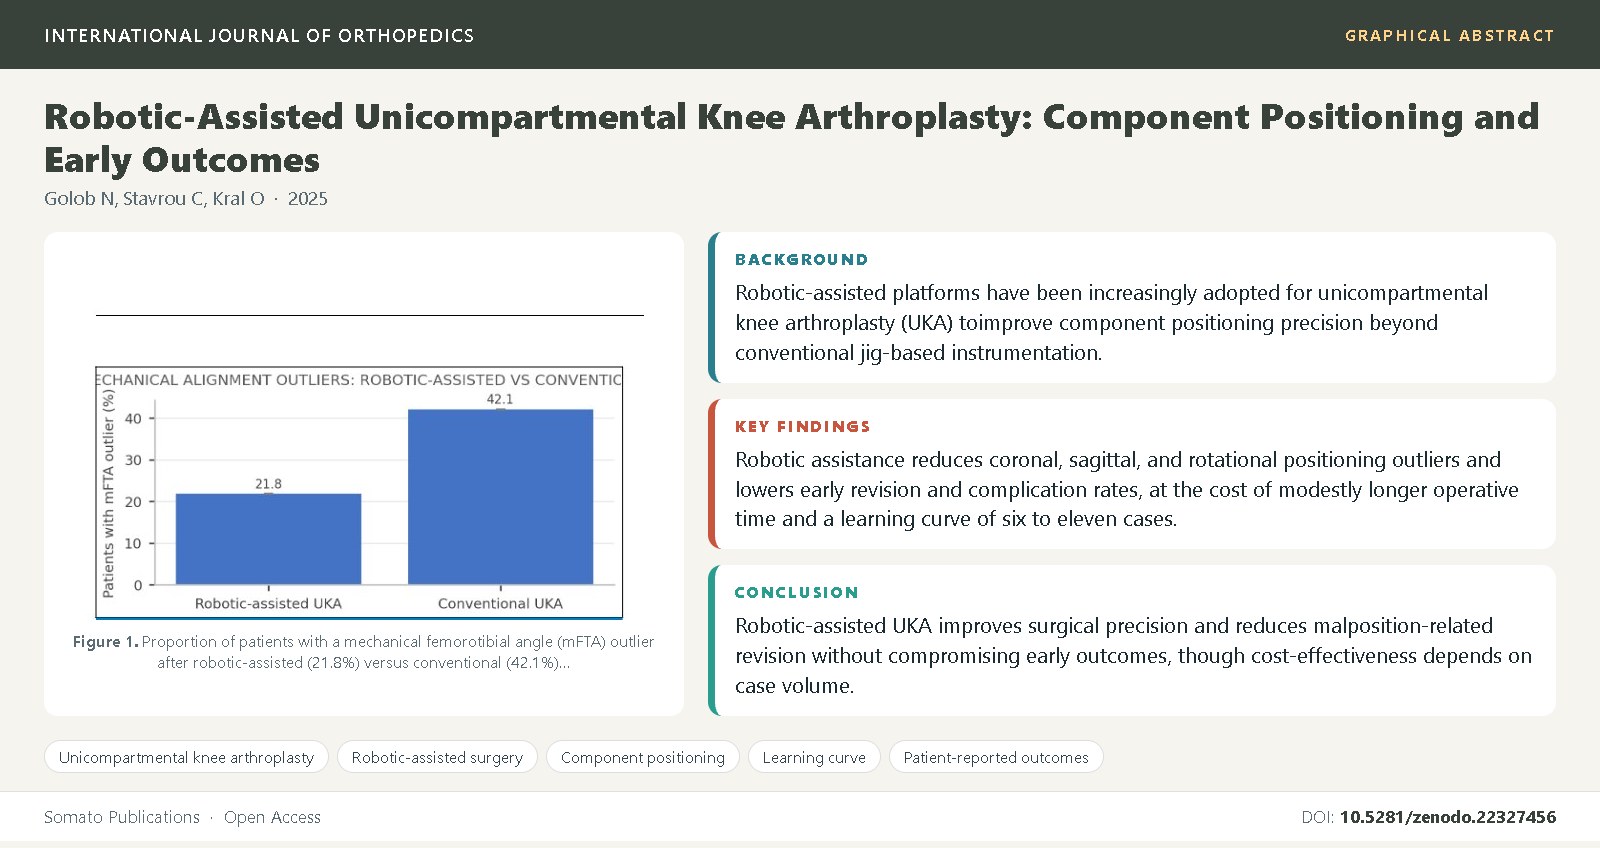Click the 'Patient-reported outcomes' keyword tag

click(996, 757)
